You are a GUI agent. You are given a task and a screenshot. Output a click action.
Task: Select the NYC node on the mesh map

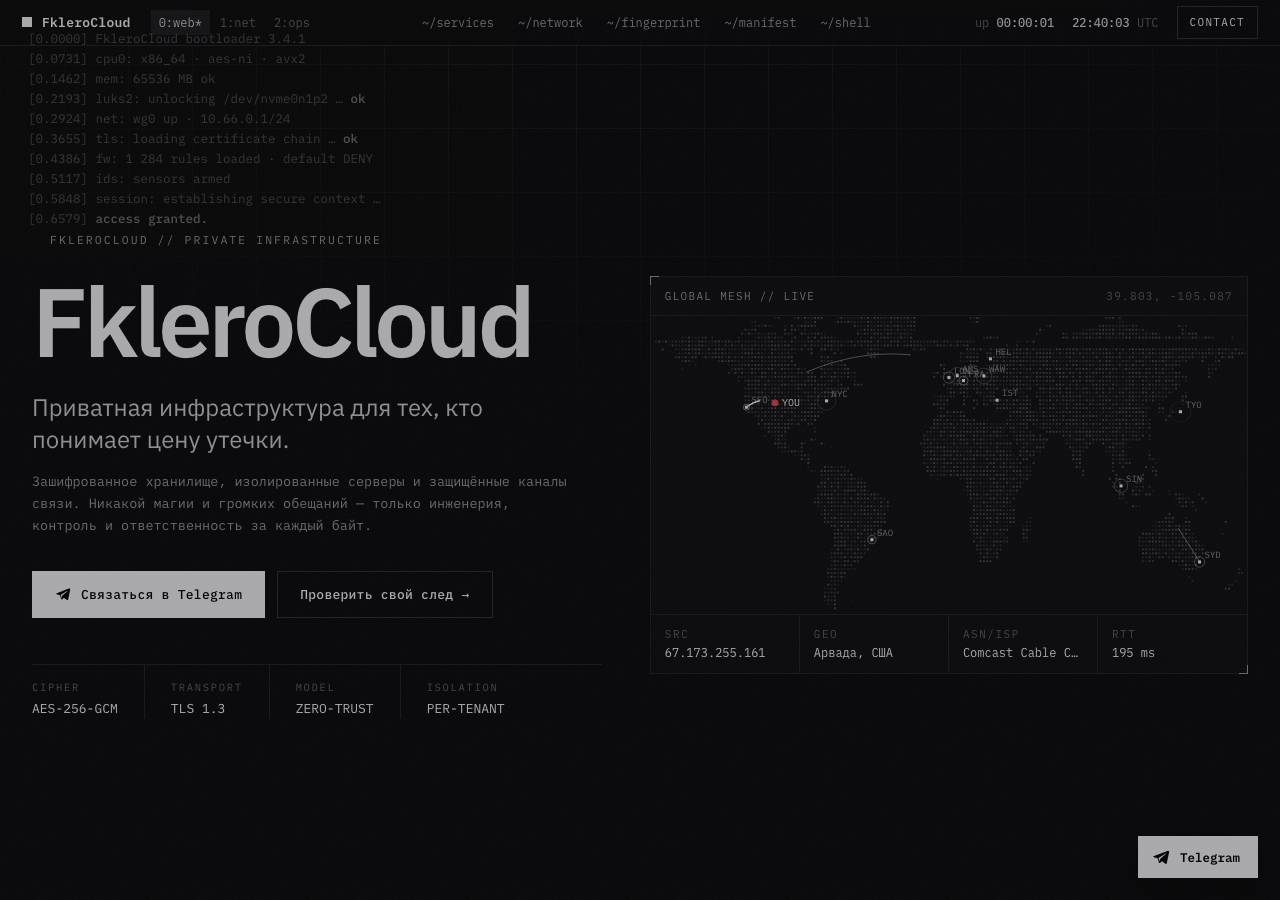[827, 401]
